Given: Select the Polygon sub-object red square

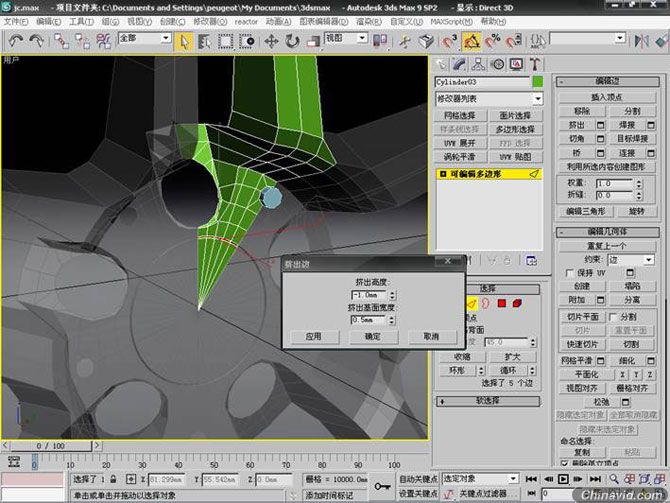Looking at the screenshot, I should (502, 303).
